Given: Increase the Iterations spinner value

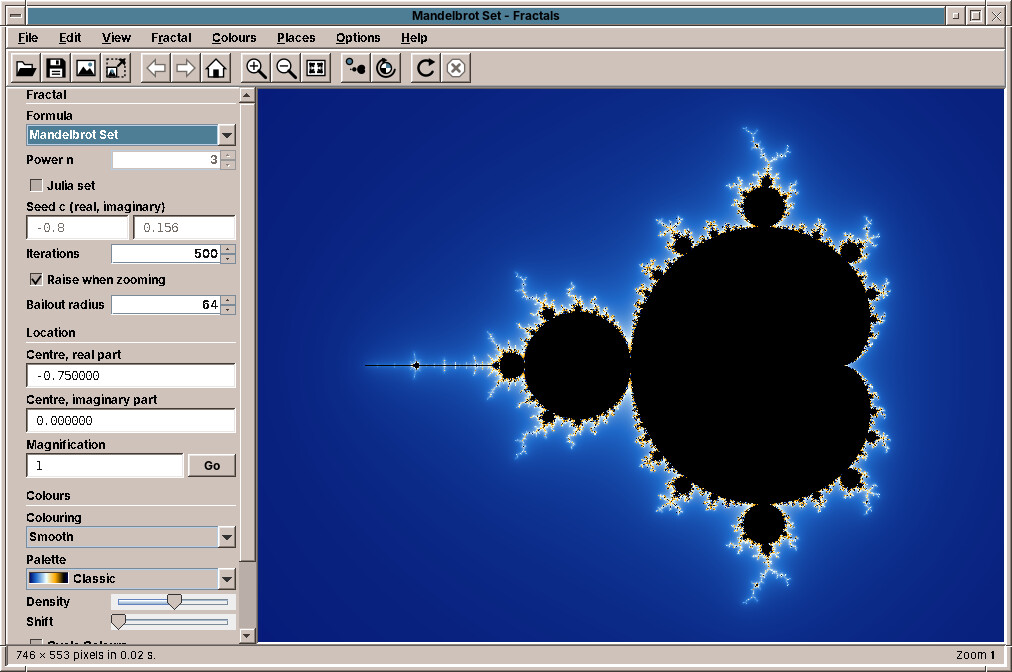Looking at the screenshot, I should click(x=228, y=249).
